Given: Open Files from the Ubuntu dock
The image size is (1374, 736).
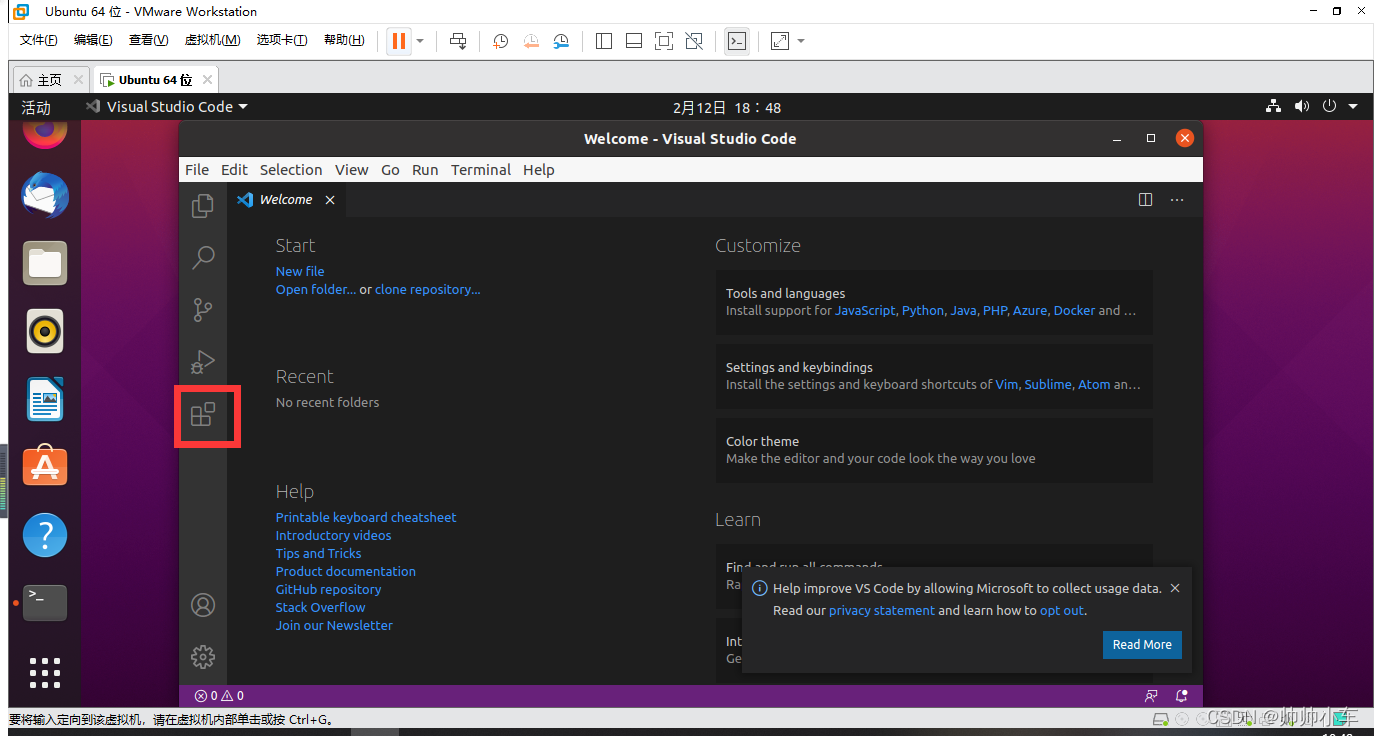Looking at the screenshot, I should tap(45, 264).
